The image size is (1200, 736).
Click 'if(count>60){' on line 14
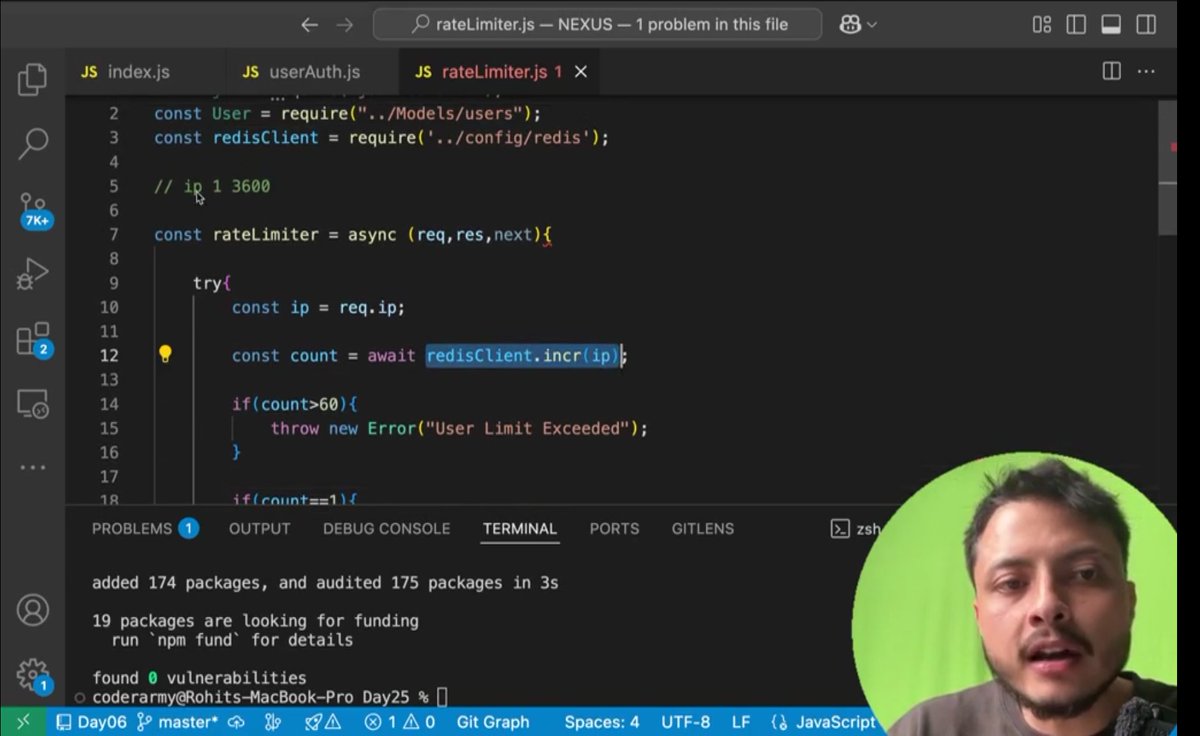pos(294,404)
